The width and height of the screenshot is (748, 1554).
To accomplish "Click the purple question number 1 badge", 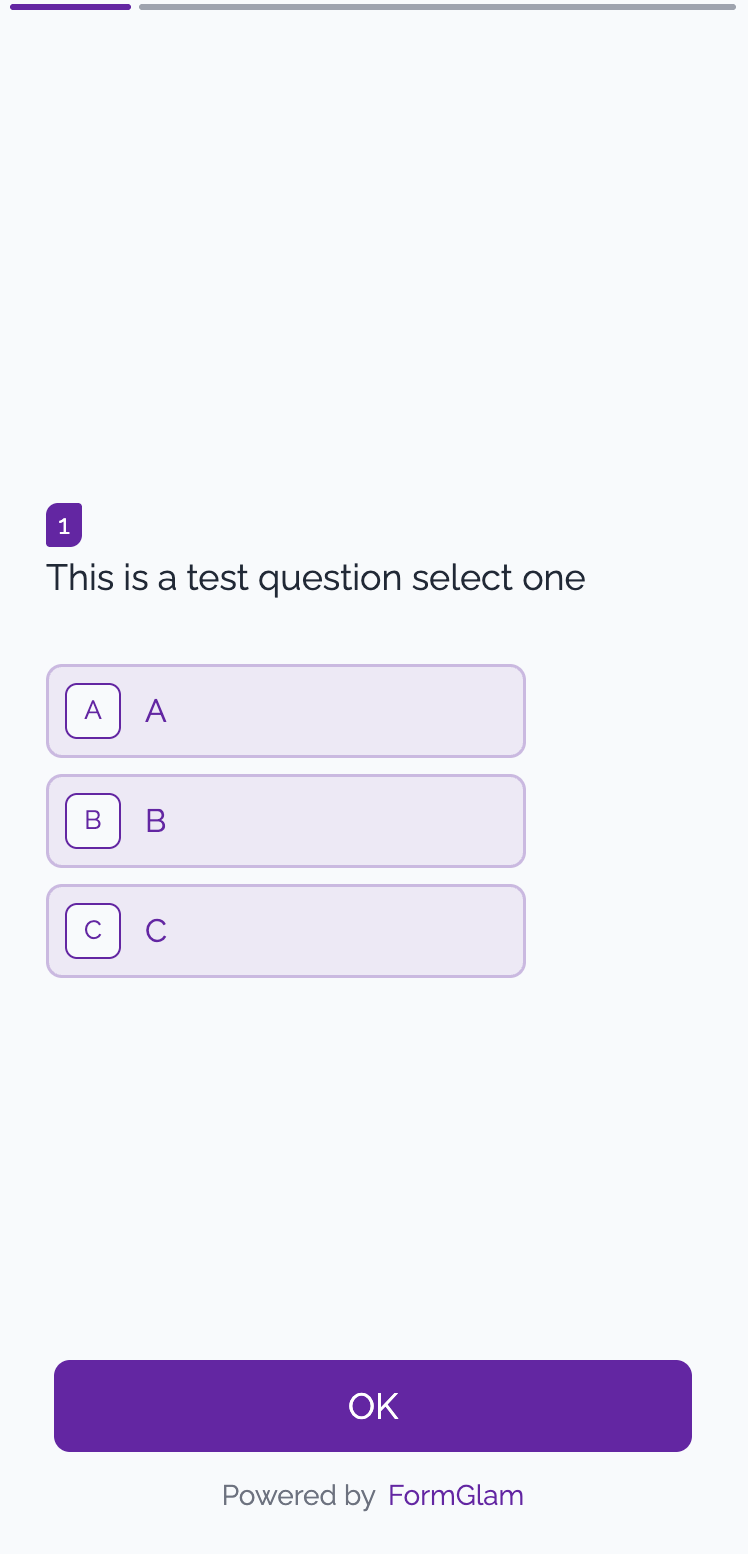I will coord(64,525).
